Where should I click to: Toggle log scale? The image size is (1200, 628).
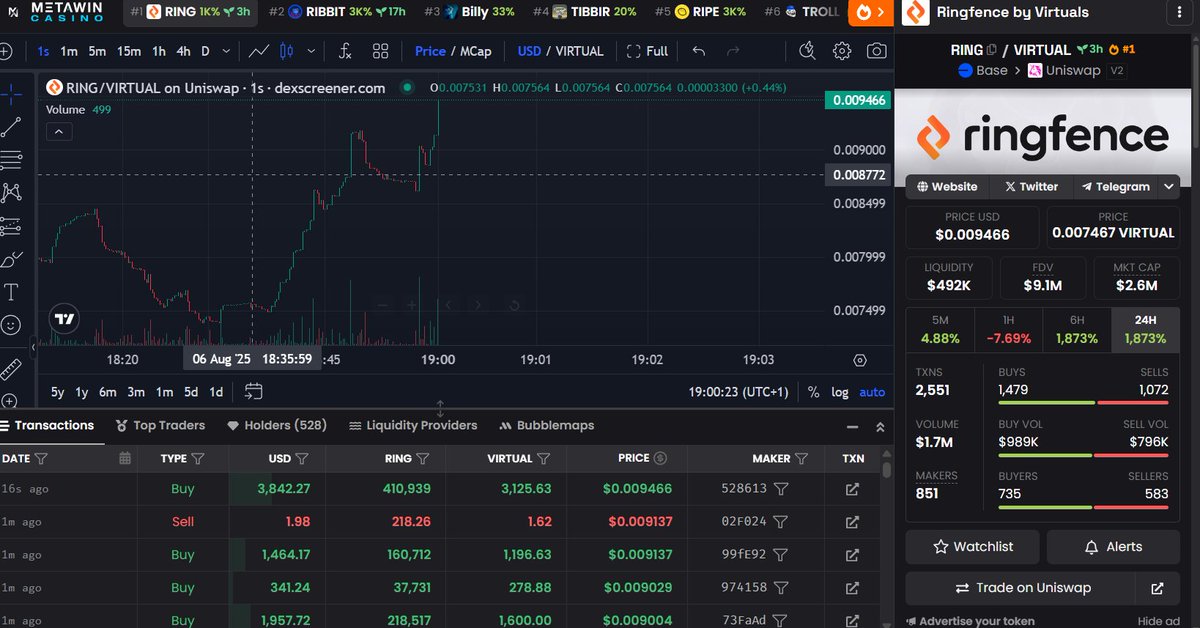[839, 392]
